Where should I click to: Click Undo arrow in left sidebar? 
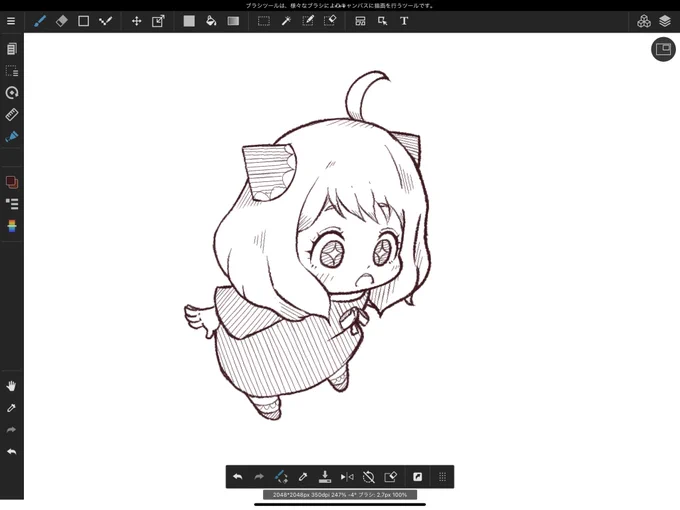click(x=11, y=451)
